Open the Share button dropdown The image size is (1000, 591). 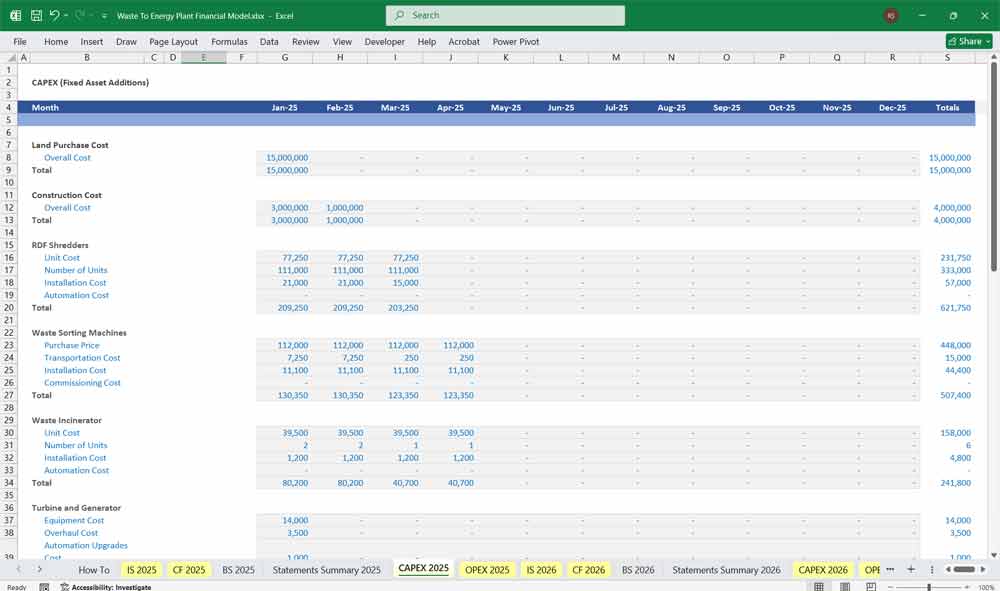987,41
